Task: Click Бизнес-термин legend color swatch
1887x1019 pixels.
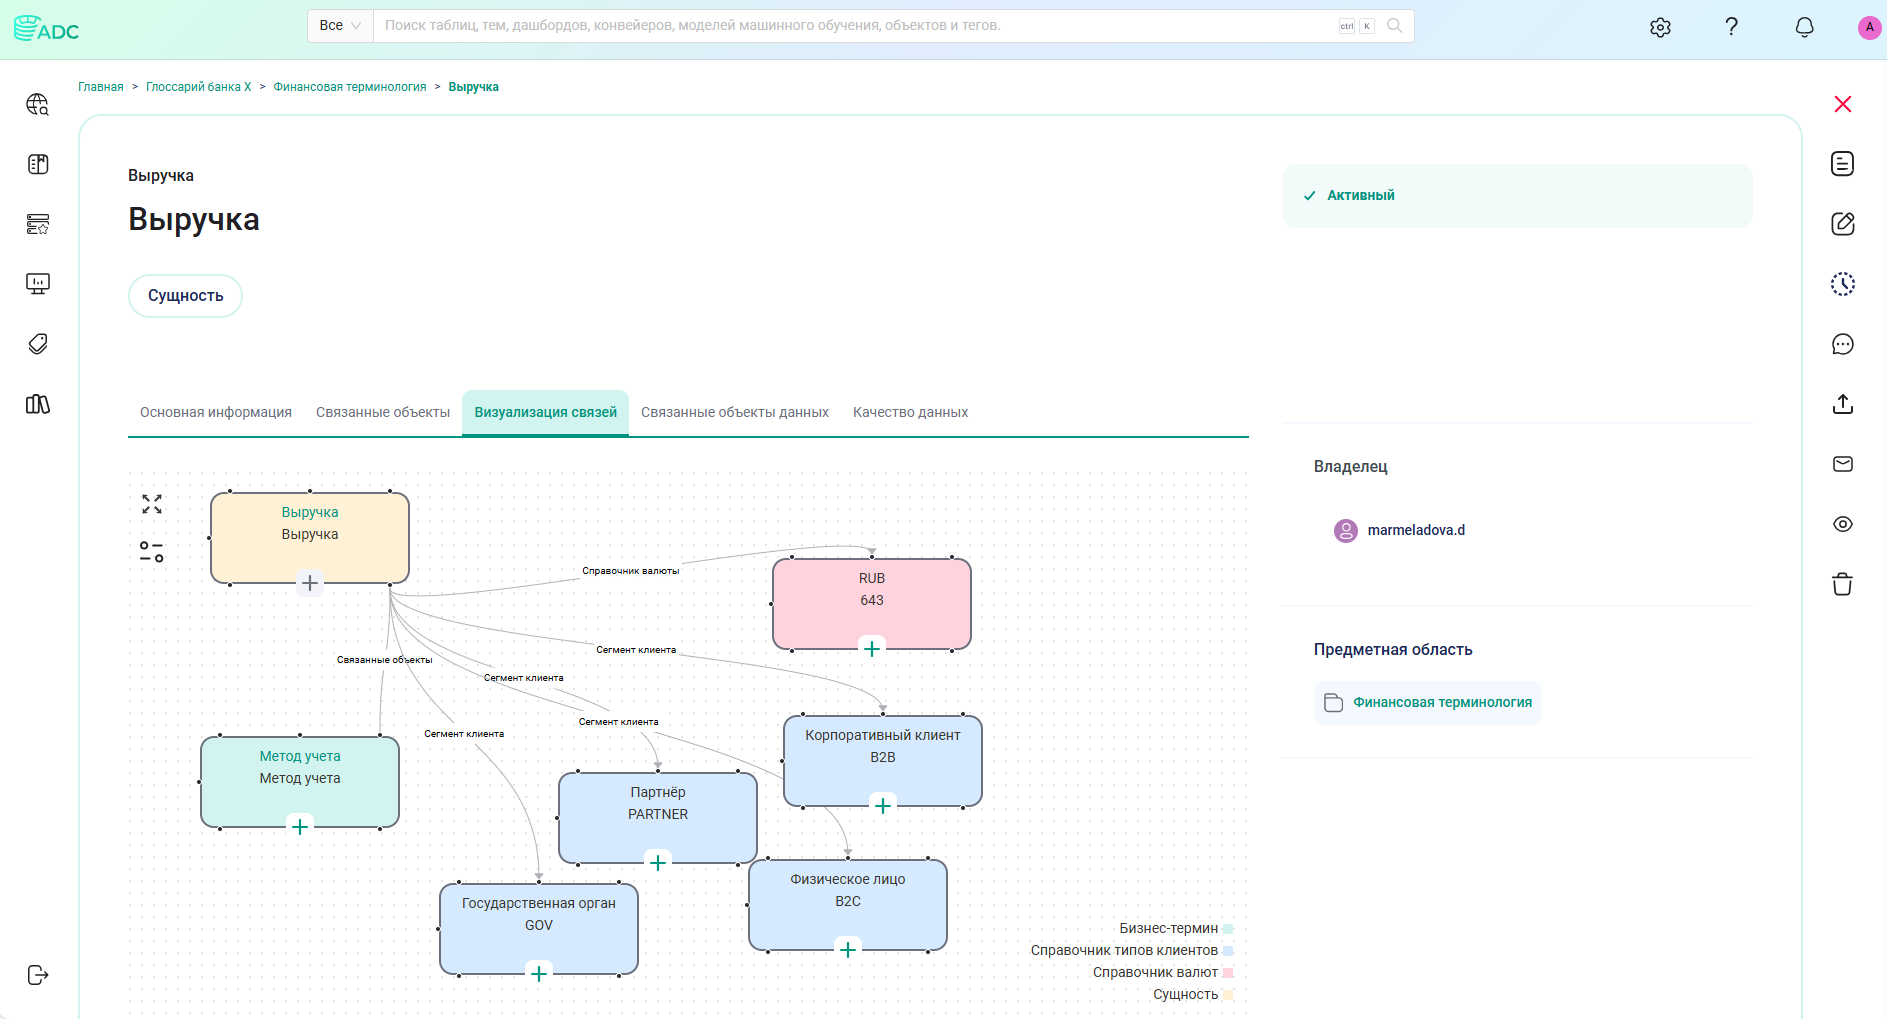Action: pos(1228,929)
